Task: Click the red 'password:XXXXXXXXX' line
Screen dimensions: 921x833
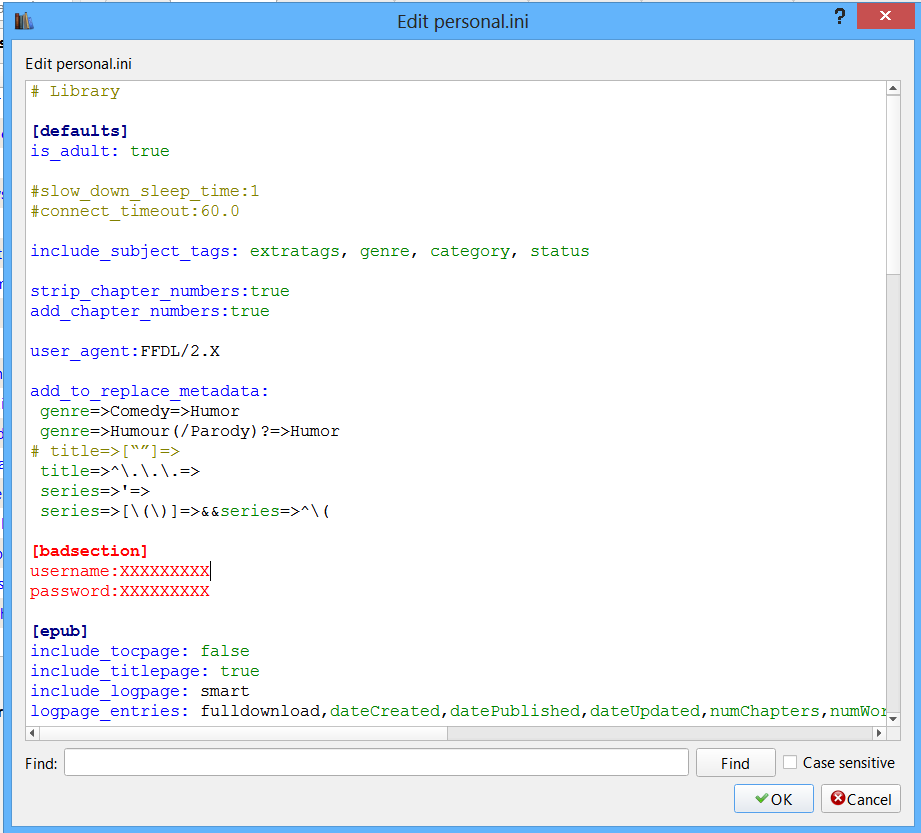Action: [x=120, y=591]
